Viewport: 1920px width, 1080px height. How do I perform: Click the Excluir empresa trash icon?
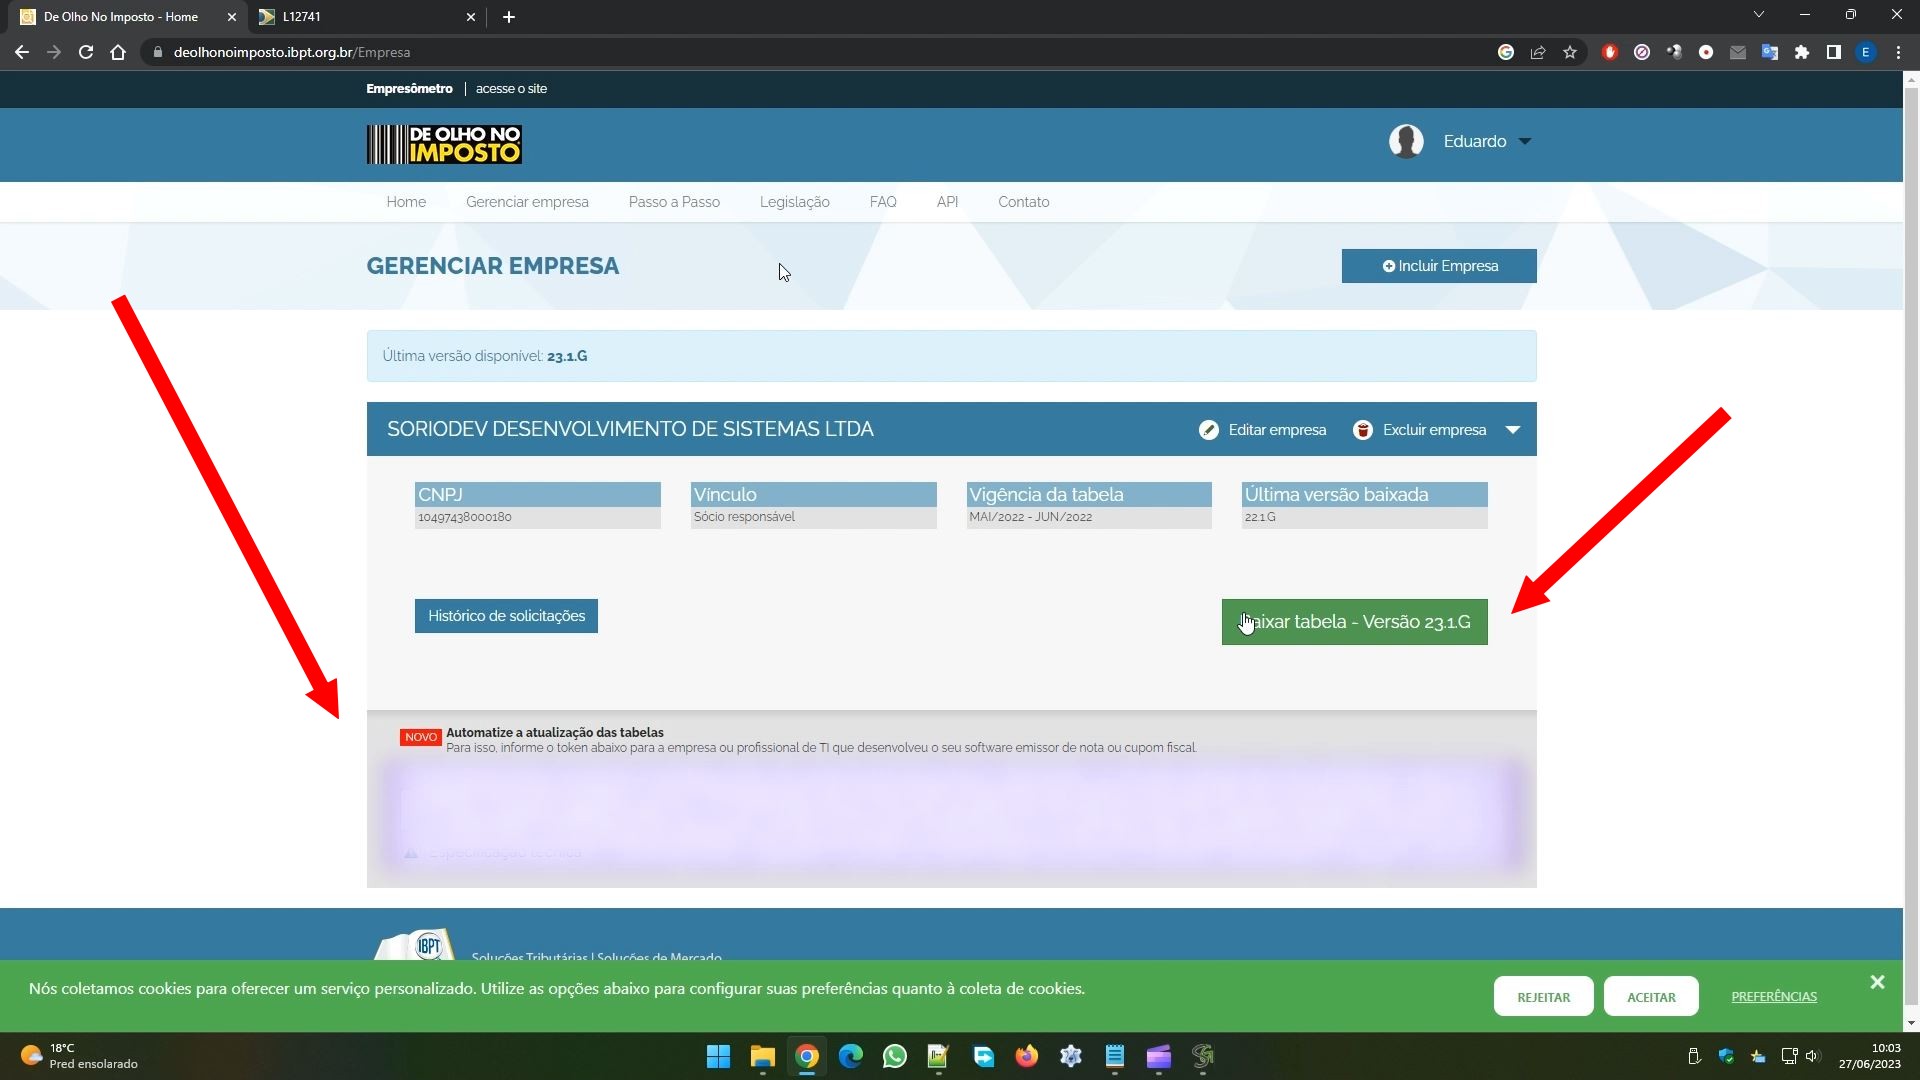click(x=1363, y=430)
